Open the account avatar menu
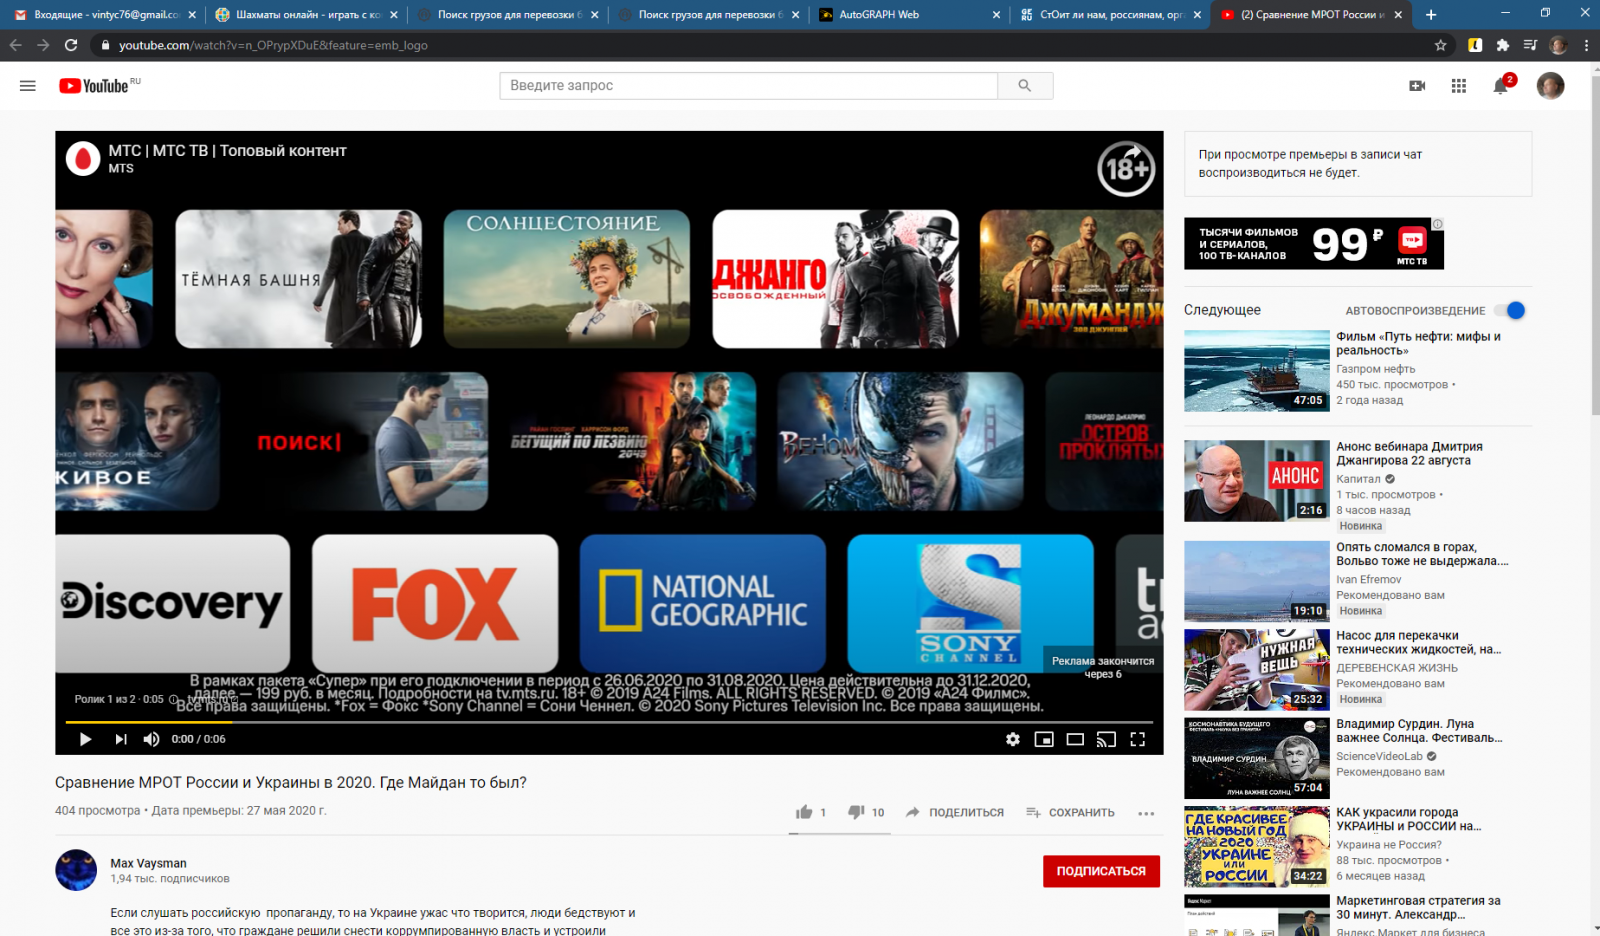This screenshot has height=936, width=1600. pos(1550,86)
